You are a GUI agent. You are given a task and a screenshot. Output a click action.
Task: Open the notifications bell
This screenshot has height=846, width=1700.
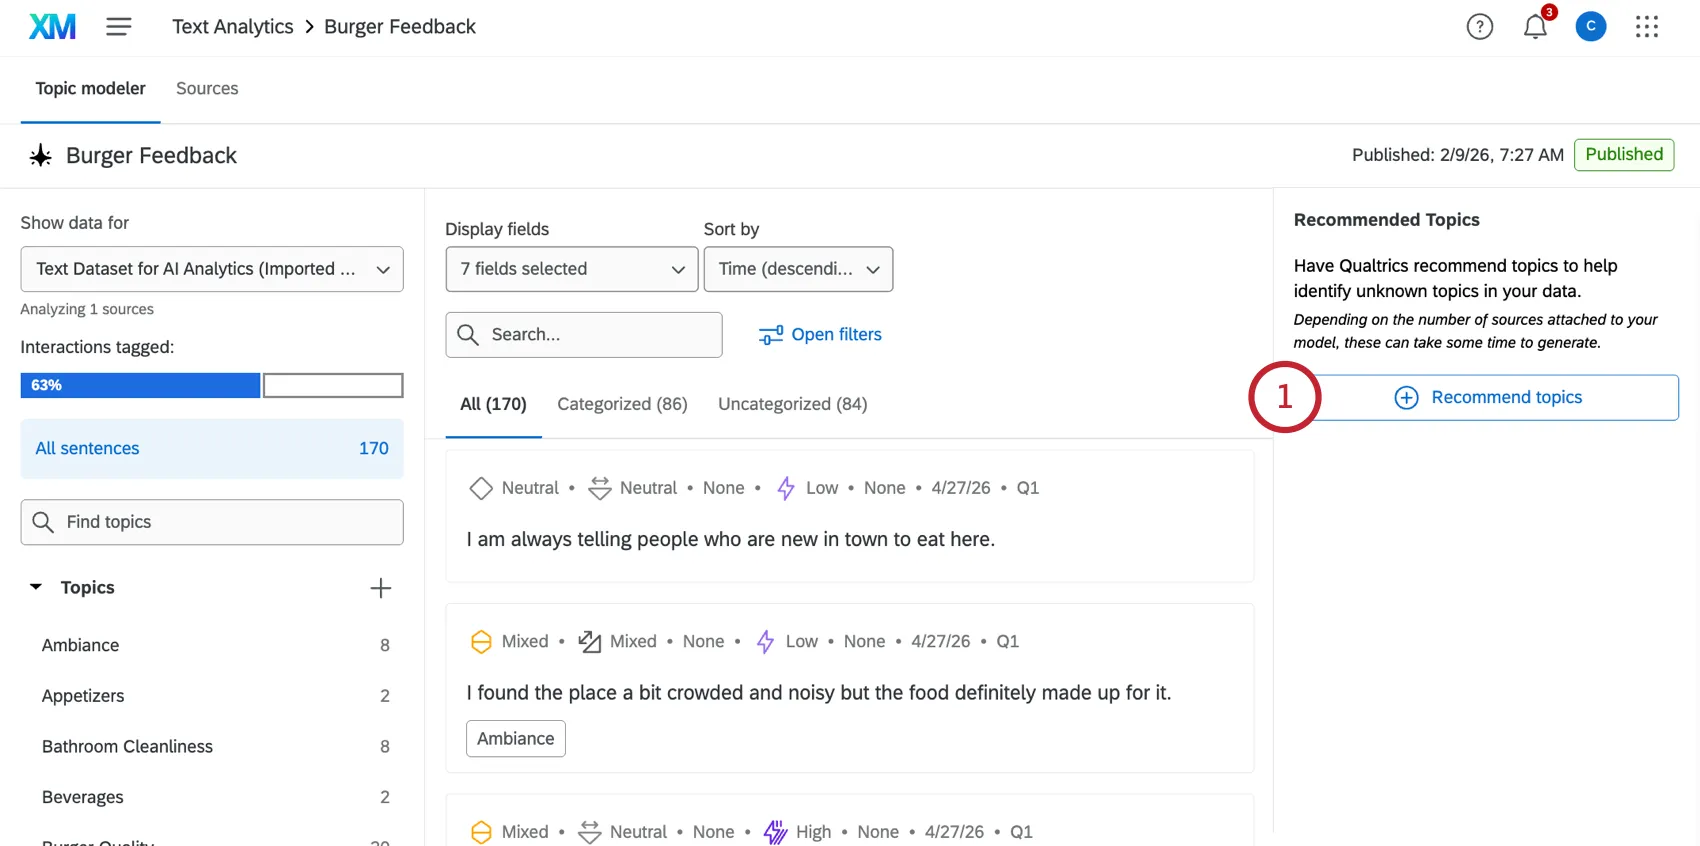coord(1535,27)
